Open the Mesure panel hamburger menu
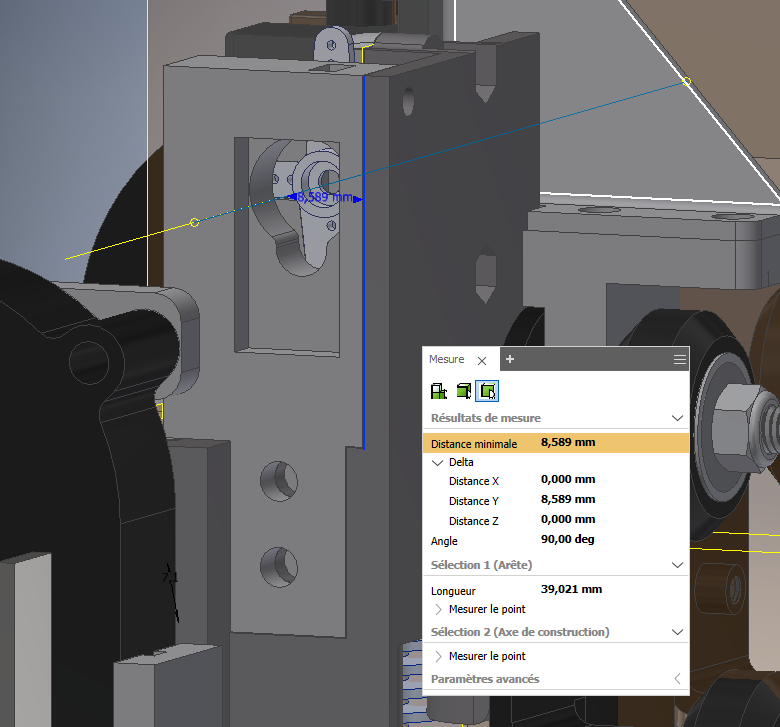 click(x=680, y=359)
